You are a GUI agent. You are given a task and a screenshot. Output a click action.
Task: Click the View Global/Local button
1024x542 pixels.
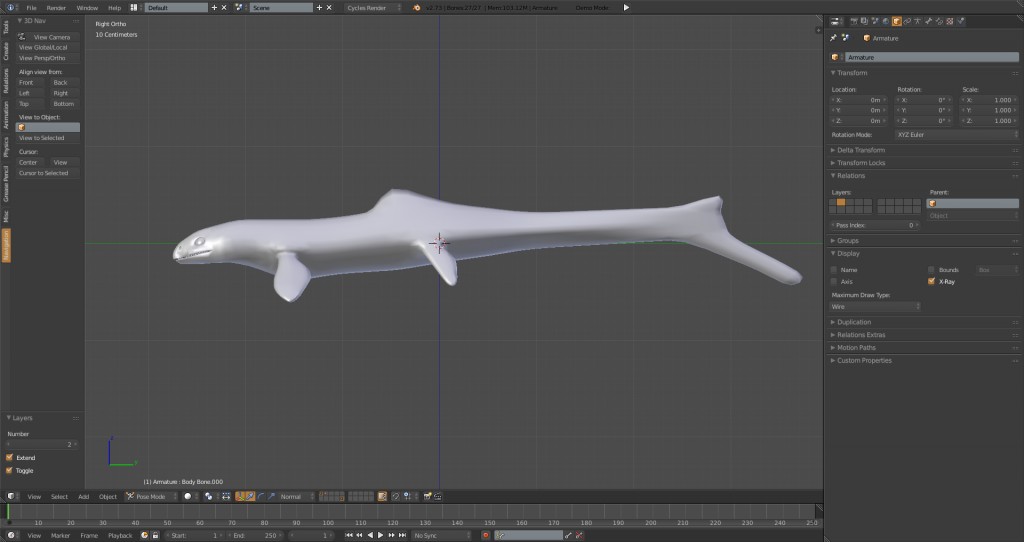(x=48, y=48)
